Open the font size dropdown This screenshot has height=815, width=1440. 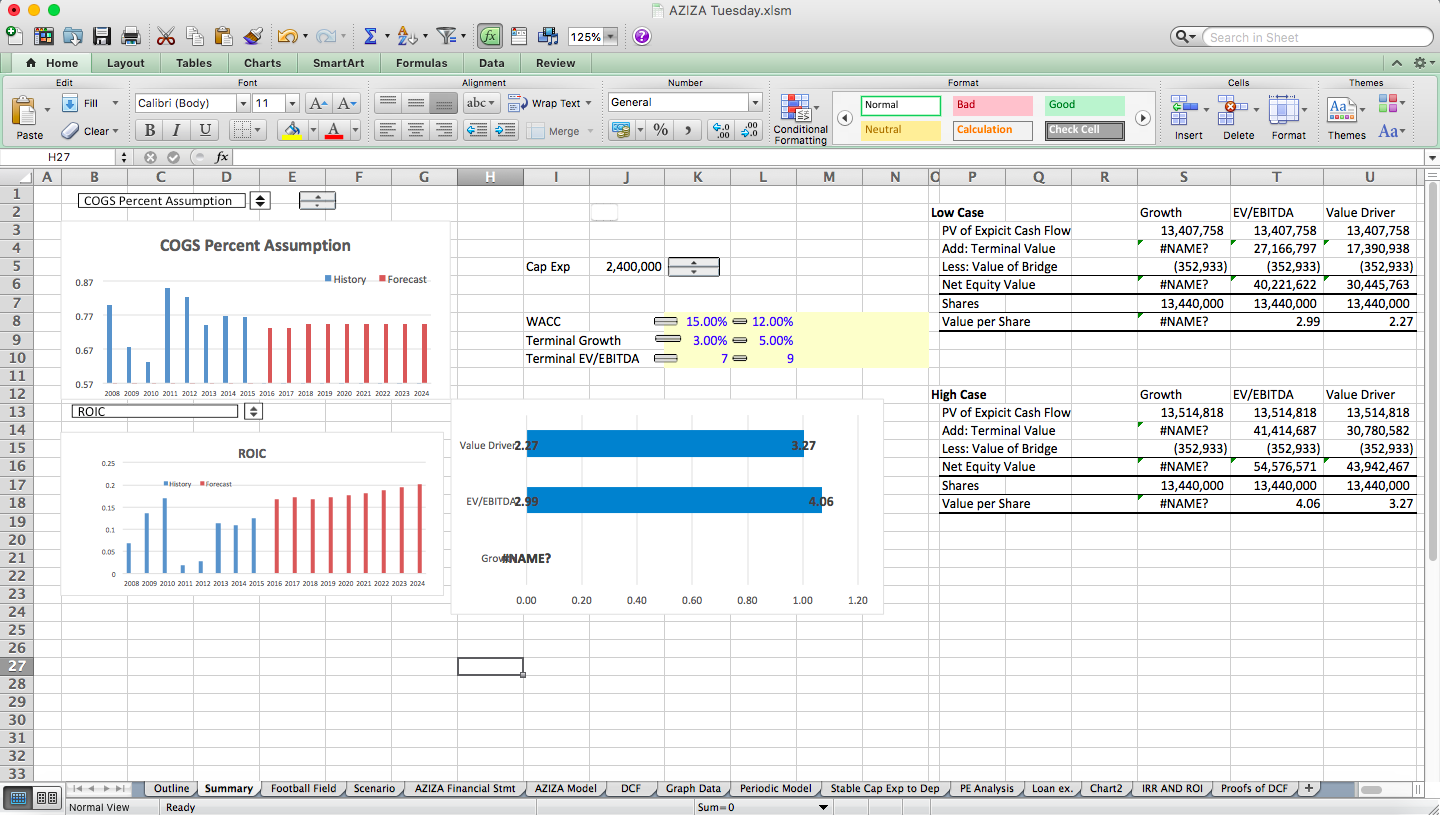coord(291,102)
